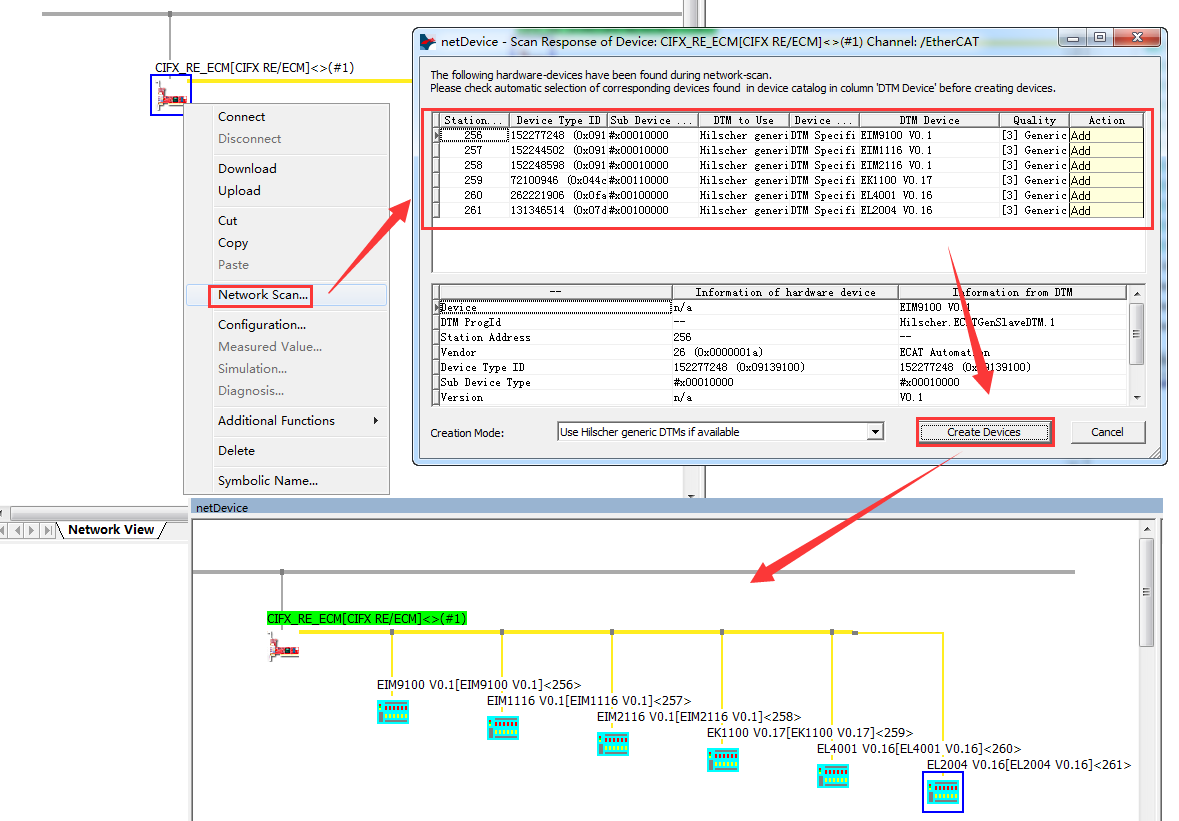Click the DTM to Use column header
The image size is (1179, 821).
pyautogui.click(x=744, y=120)
